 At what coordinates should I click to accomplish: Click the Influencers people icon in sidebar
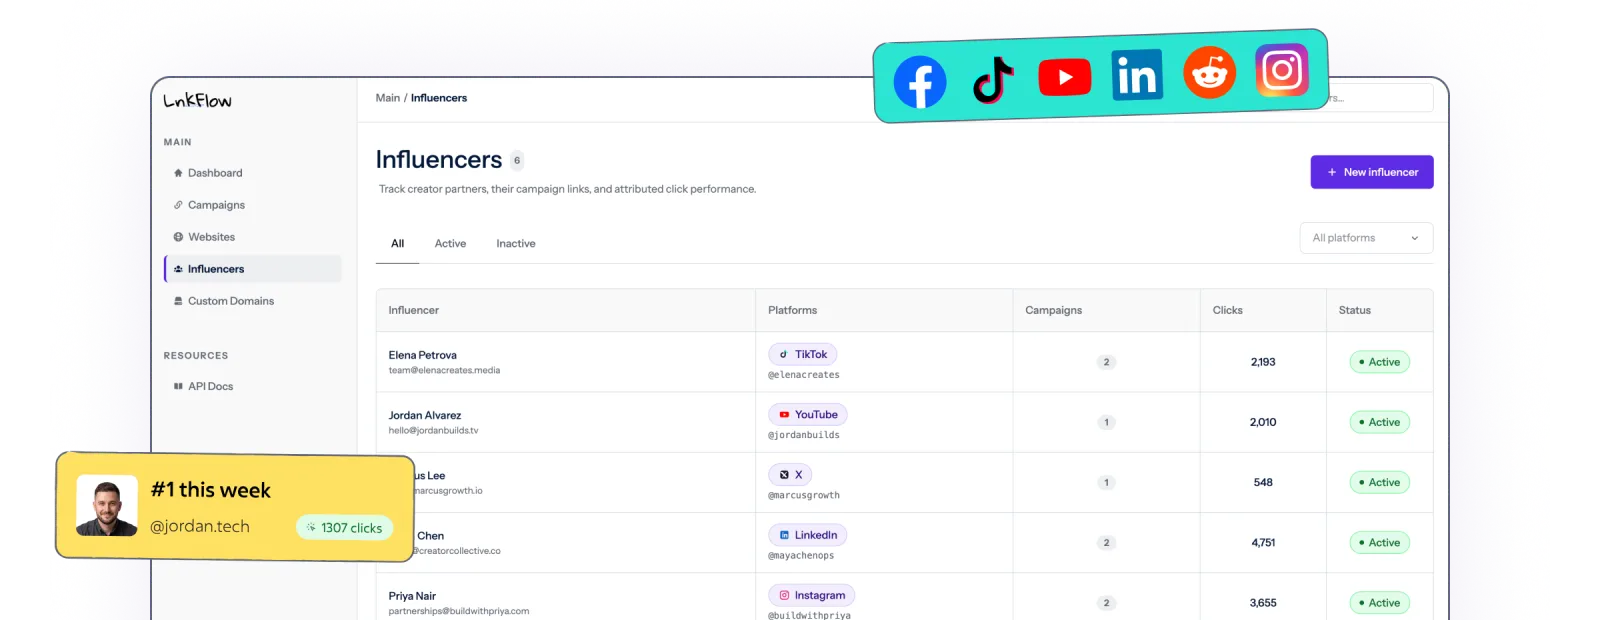coord(178,269)
